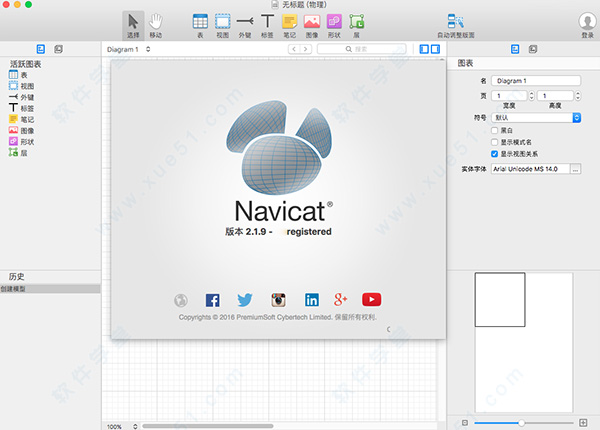Choose the 视图 view tool in toolbar
This screenshot has width=600, height=430.
coord(222,25)
